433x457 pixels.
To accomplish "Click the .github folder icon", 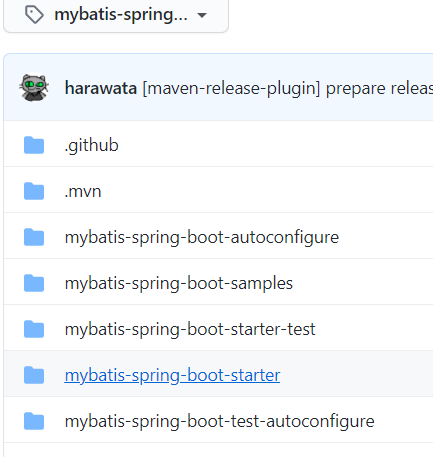I will (x=34, y=145).
